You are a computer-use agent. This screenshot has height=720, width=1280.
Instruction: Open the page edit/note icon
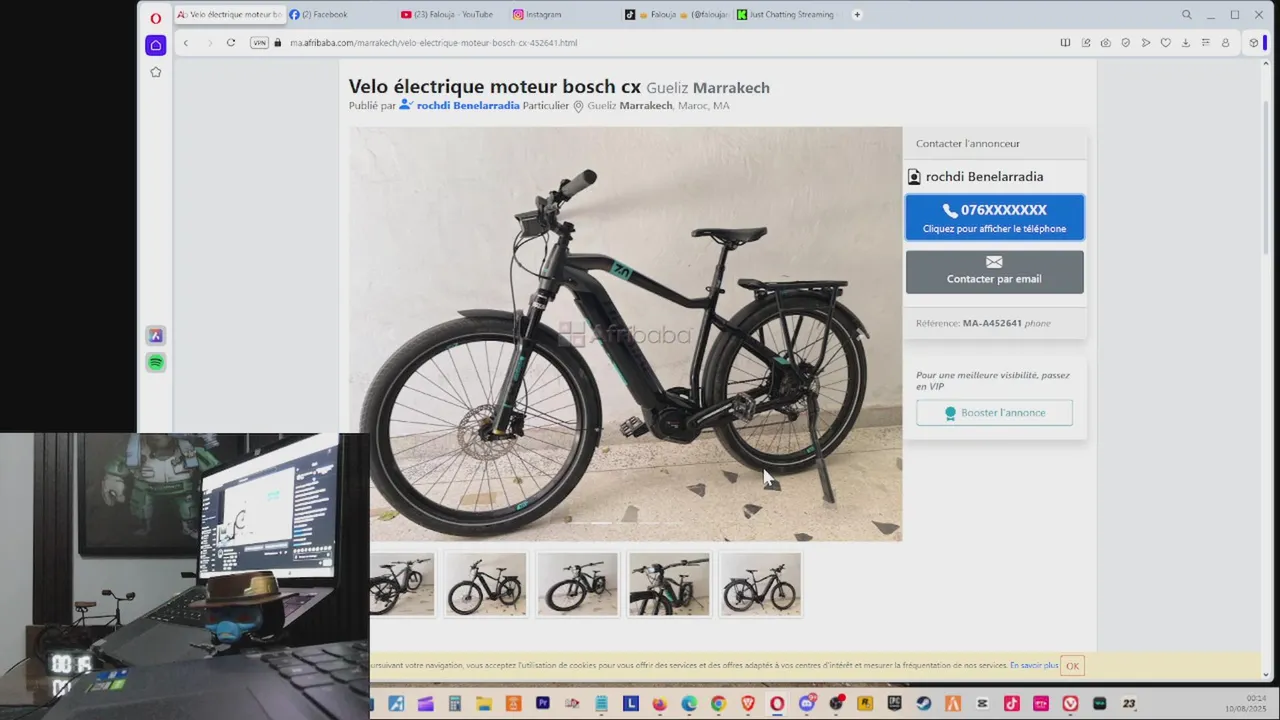[x=1086, y=43]
